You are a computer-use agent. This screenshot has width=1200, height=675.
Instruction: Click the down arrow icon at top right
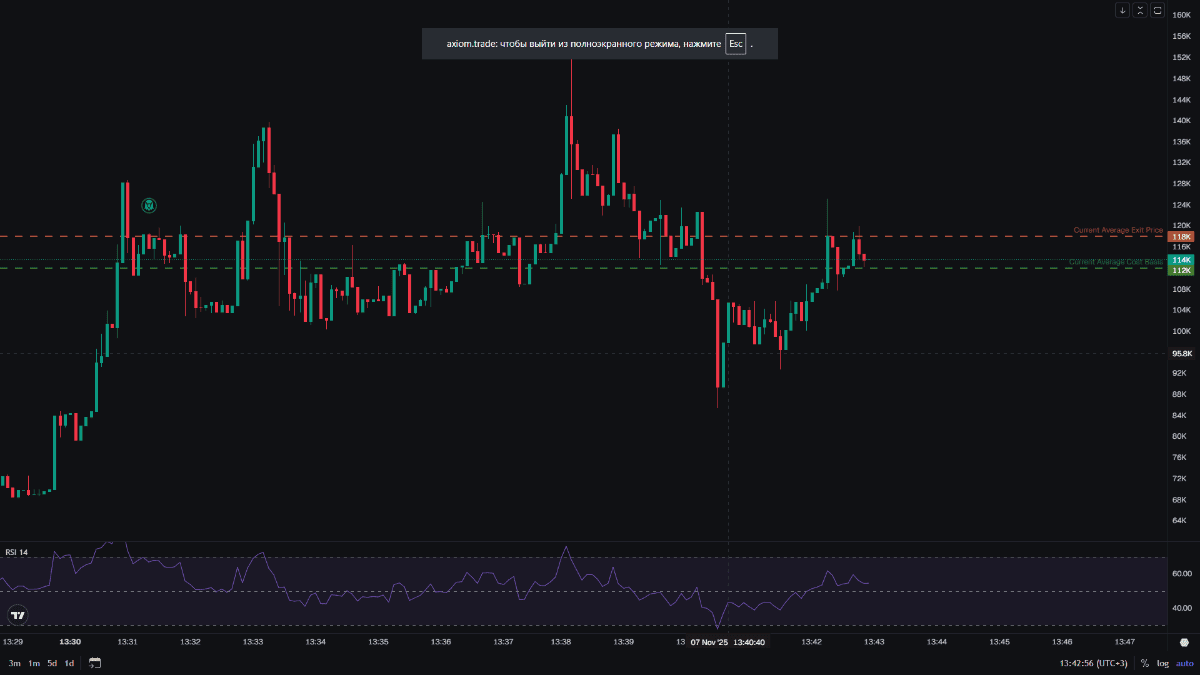tap(1122, 10)
